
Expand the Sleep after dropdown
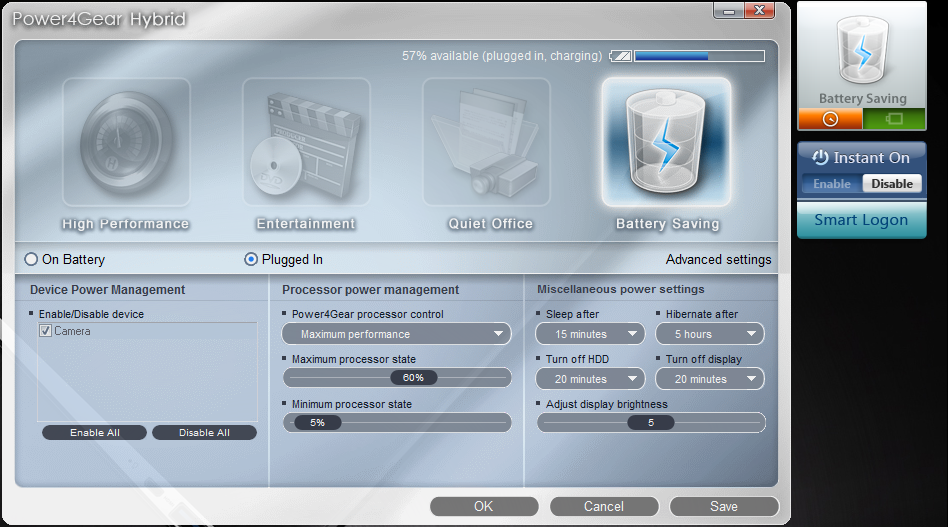click(590, 334)
